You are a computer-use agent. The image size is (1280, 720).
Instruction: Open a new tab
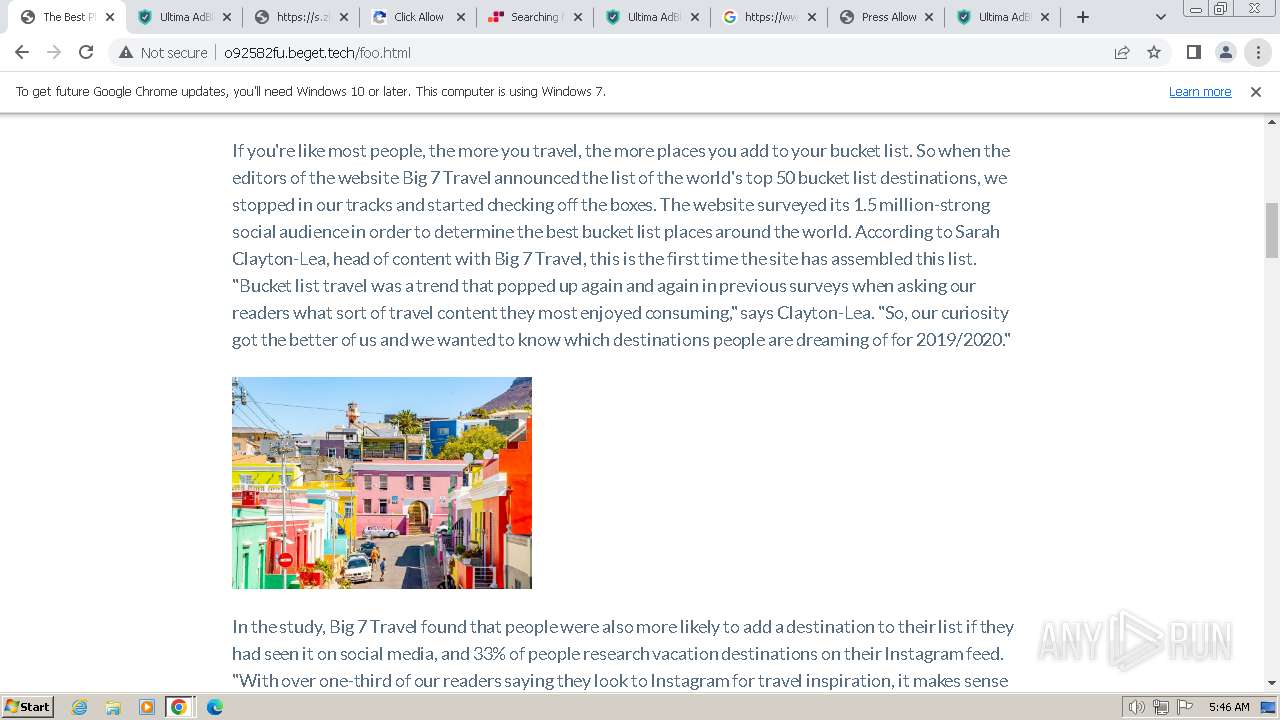click(1082, 17)
